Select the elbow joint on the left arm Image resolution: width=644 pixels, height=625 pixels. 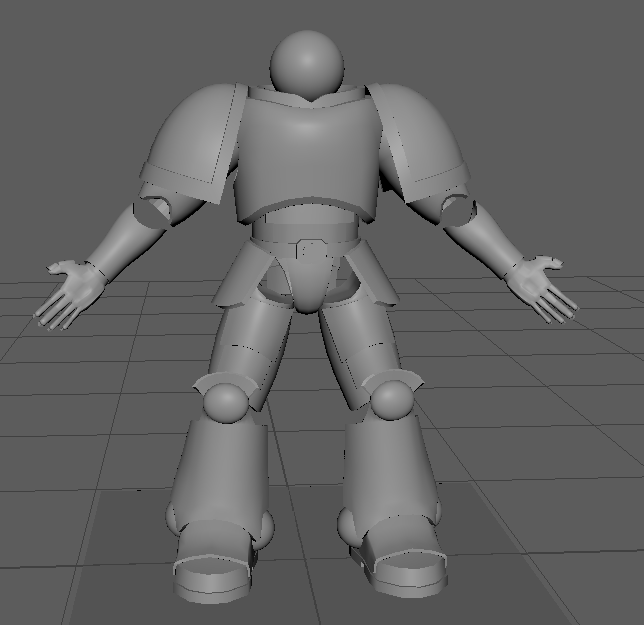152,211
